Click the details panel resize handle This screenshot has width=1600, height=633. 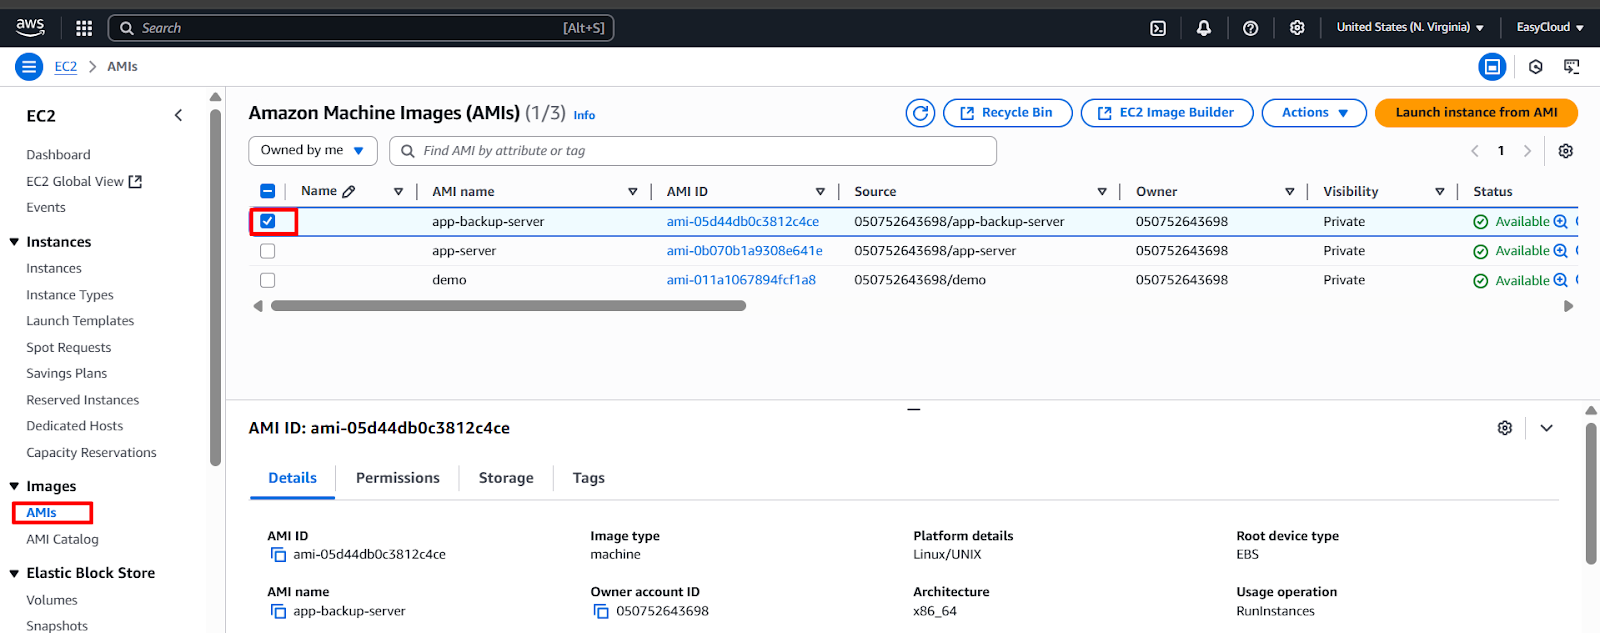(913, 409)
